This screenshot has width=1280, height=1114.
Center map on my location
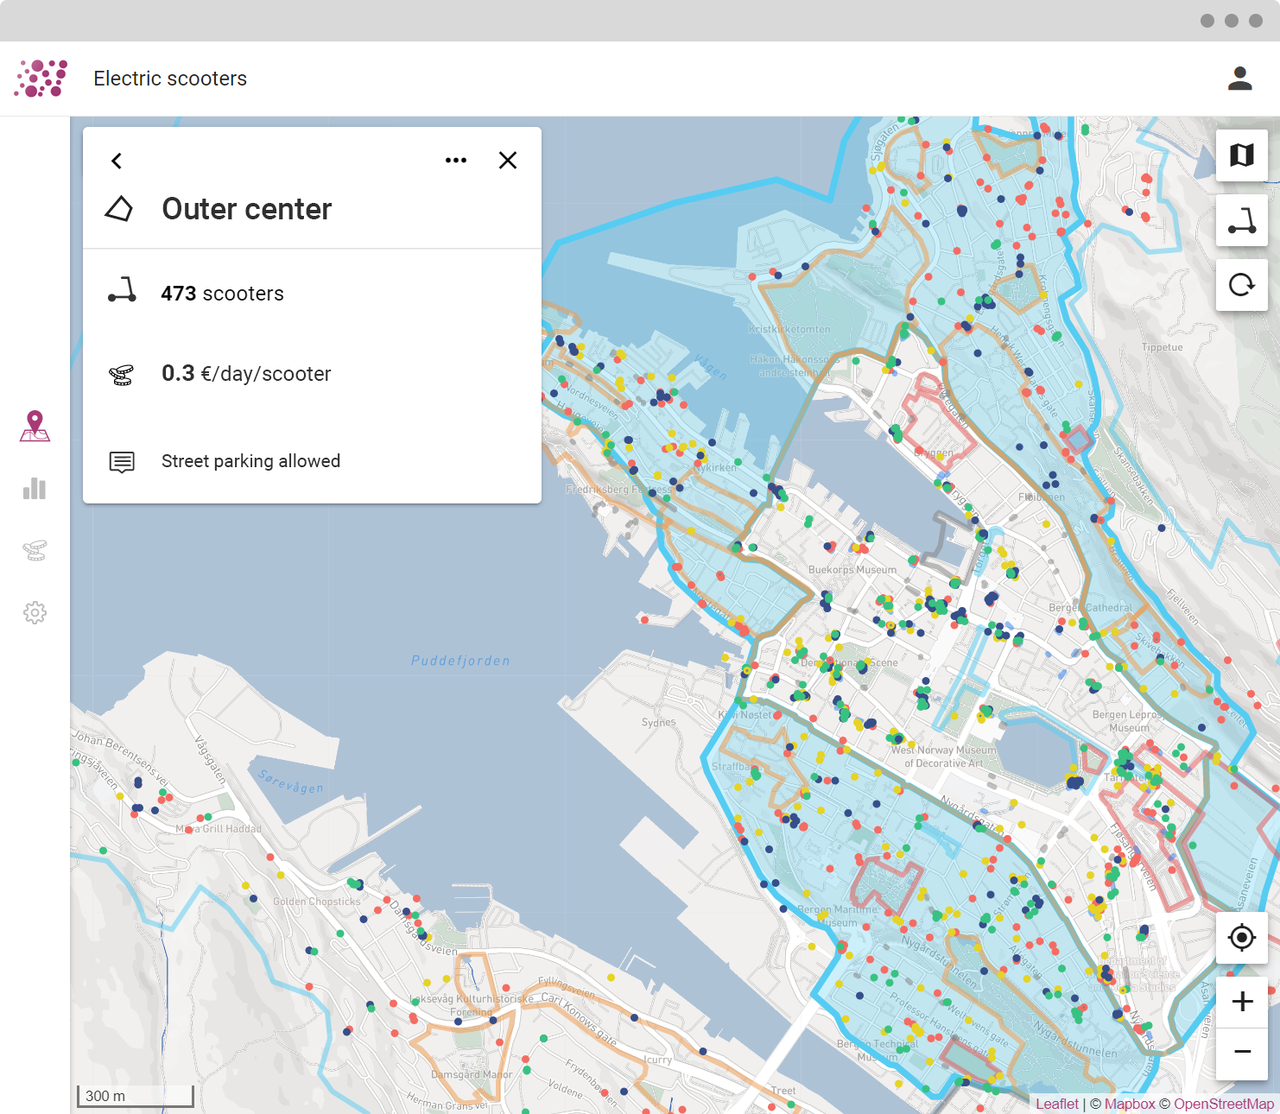tap(1241, 938)
